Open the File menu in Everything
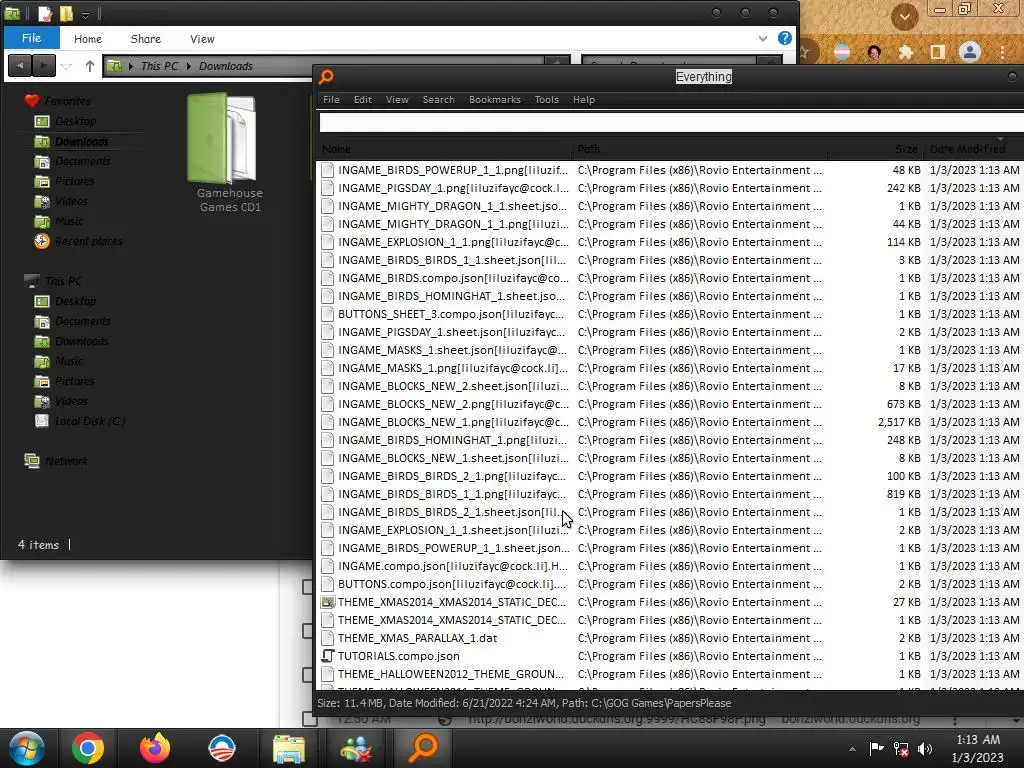The image size is (1024, 768). (331, 100)
